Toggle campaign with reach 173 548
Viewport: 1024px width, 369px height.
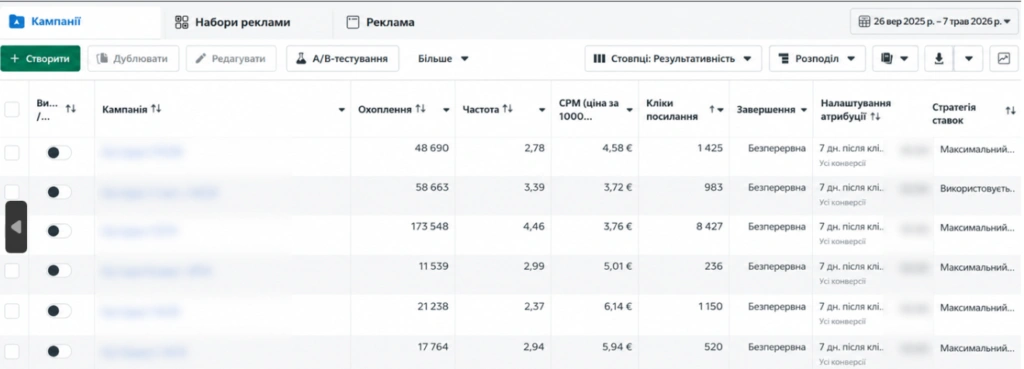tap(59, 231)
